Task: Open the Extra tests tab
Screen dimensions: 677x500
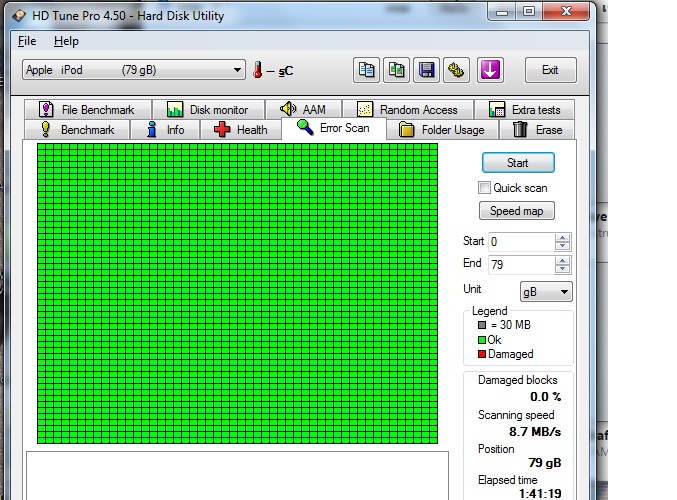Action: tap(525, 110)
